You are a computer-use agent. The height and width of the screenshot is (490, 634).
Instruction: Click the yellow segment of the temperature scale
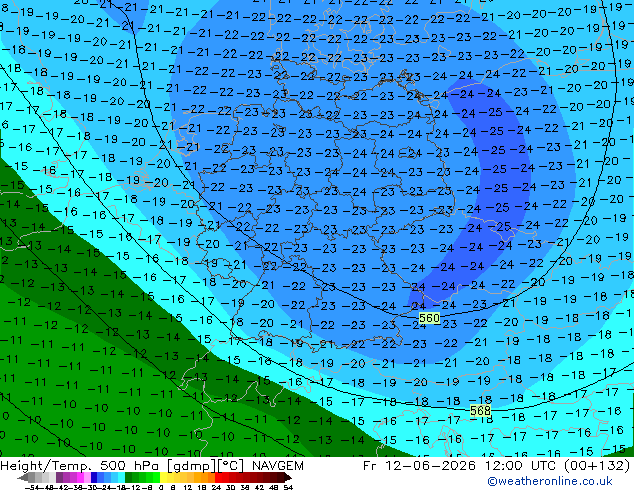click(x=163, y=477)
